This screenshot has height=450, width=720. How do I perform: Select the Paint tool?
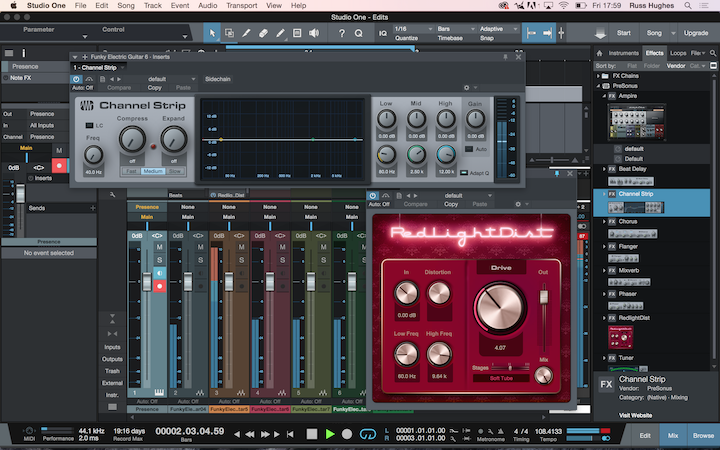click(x=280, y=33)
